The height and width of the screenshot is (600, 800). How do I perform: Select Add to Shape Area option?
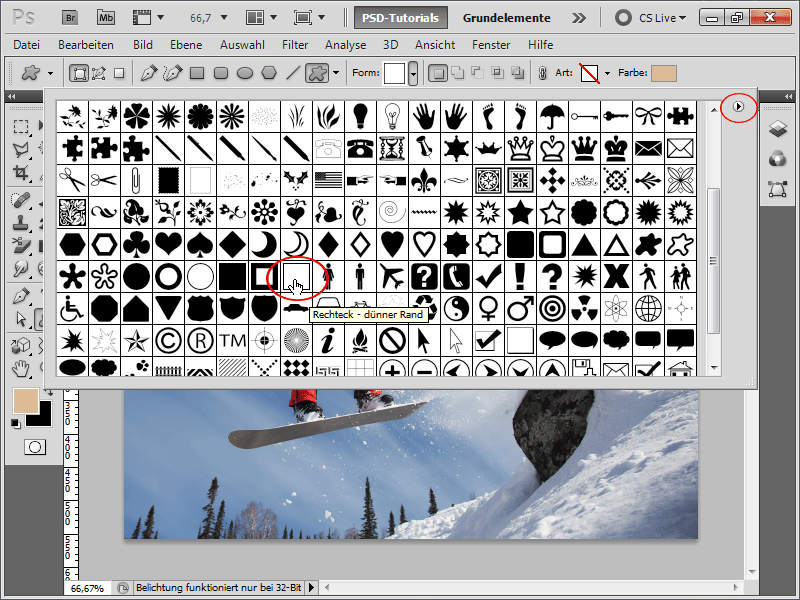(458, 73)
